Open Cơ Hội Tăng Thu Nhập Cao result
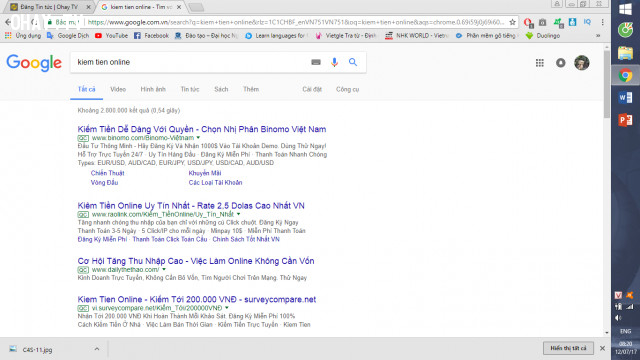 pos(196,261)
